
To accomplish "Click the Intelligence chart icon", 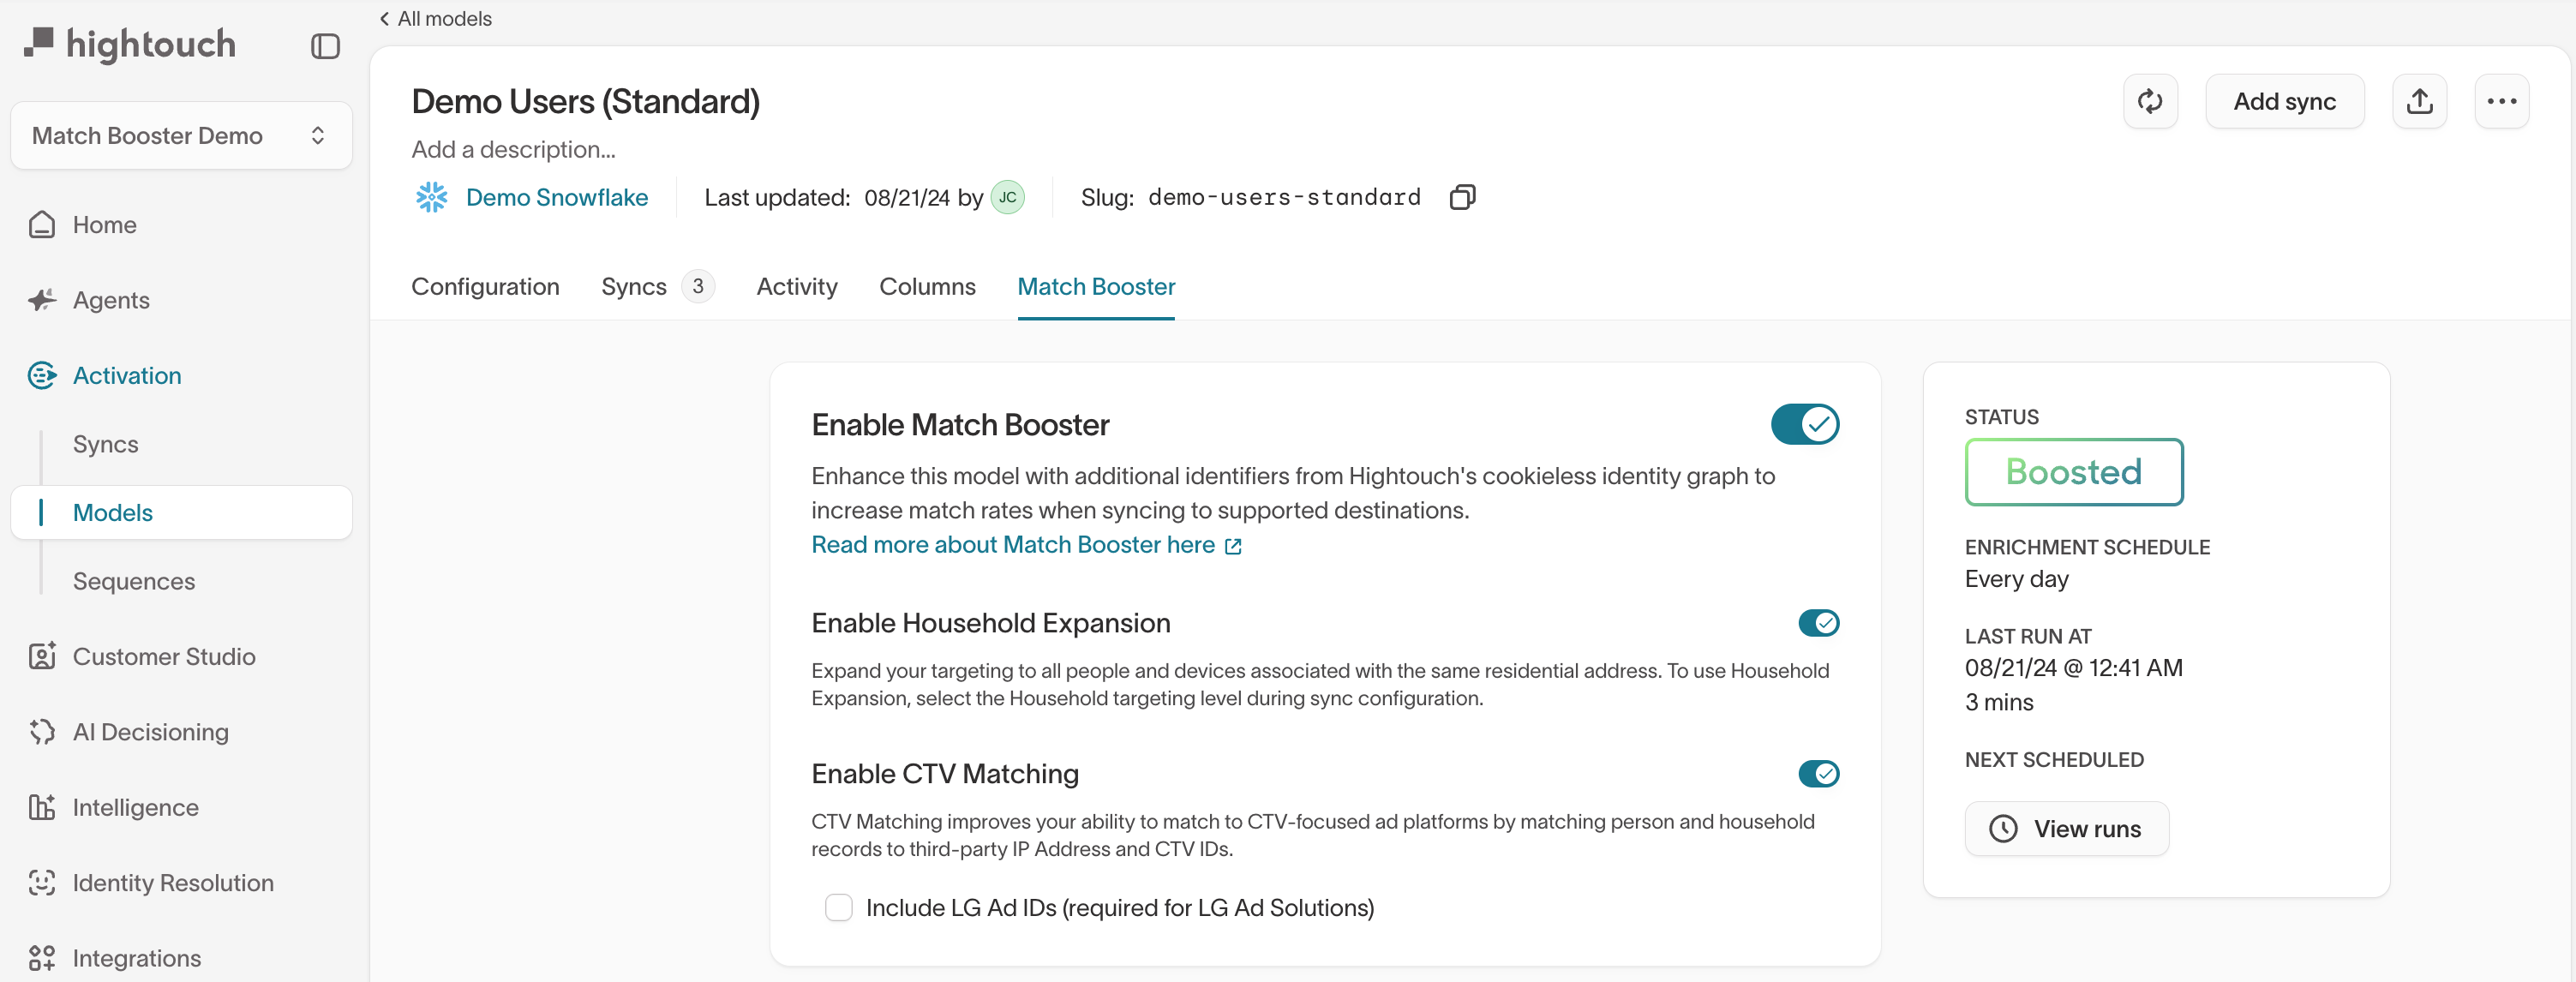I will pos(42,807).
